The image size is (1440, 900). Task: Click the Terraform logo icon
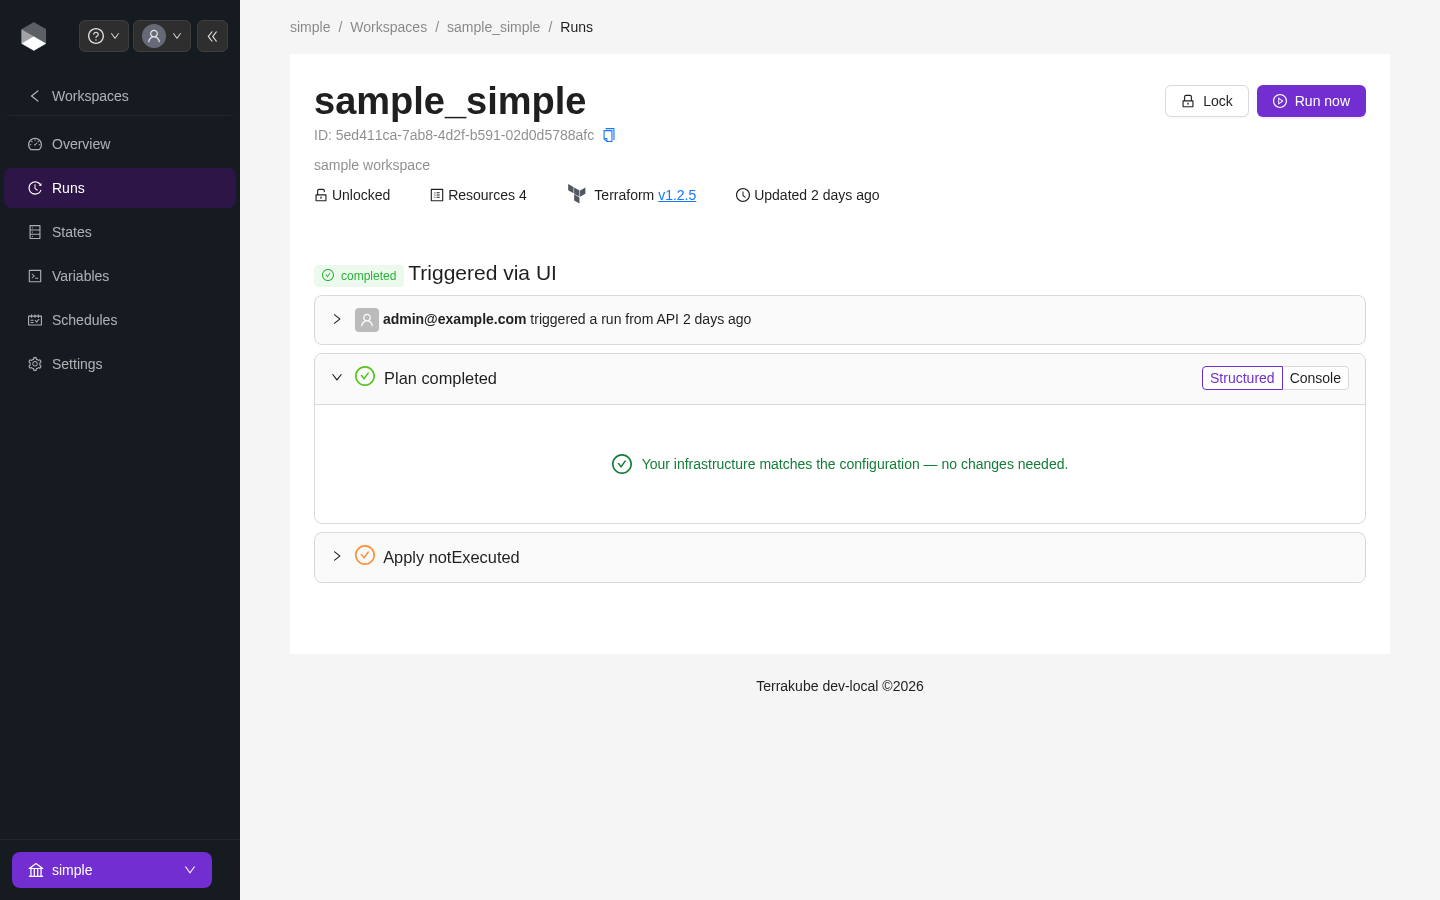click(x=577, y=194)
